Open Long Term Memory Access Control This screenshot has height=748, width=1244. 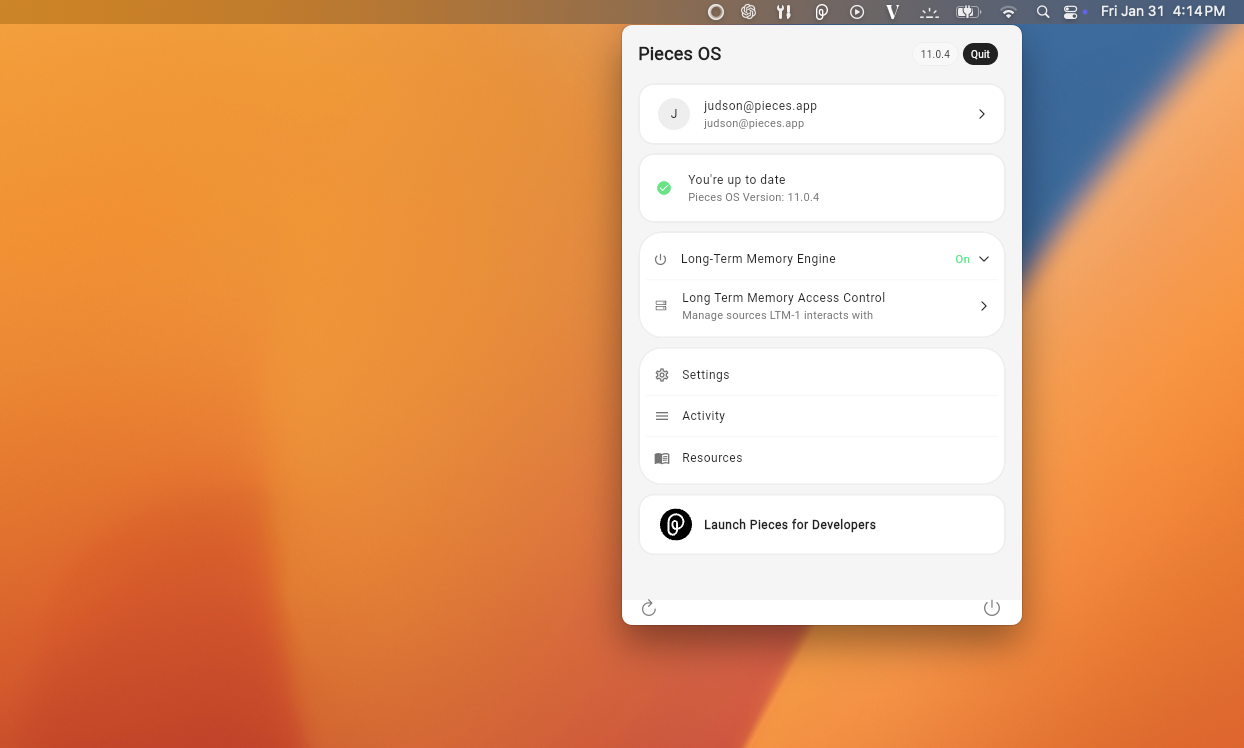[822, 306]
